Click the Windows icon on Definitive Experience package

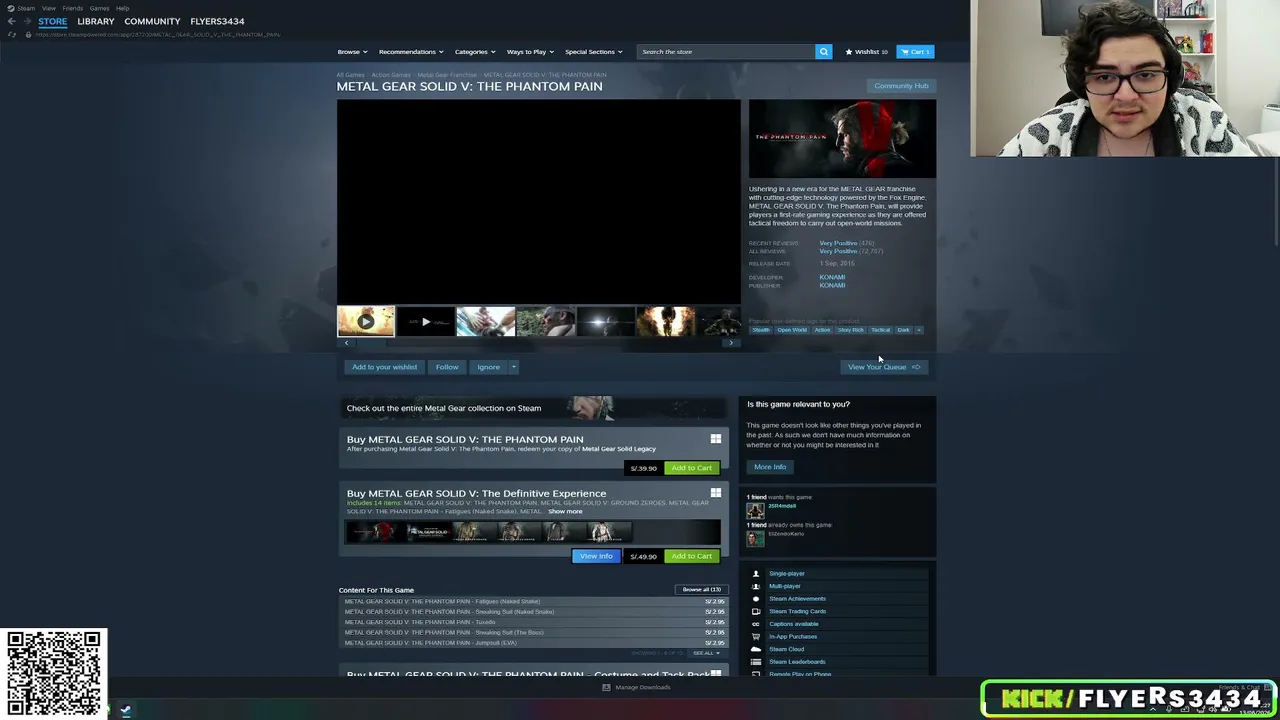(716, 493)
